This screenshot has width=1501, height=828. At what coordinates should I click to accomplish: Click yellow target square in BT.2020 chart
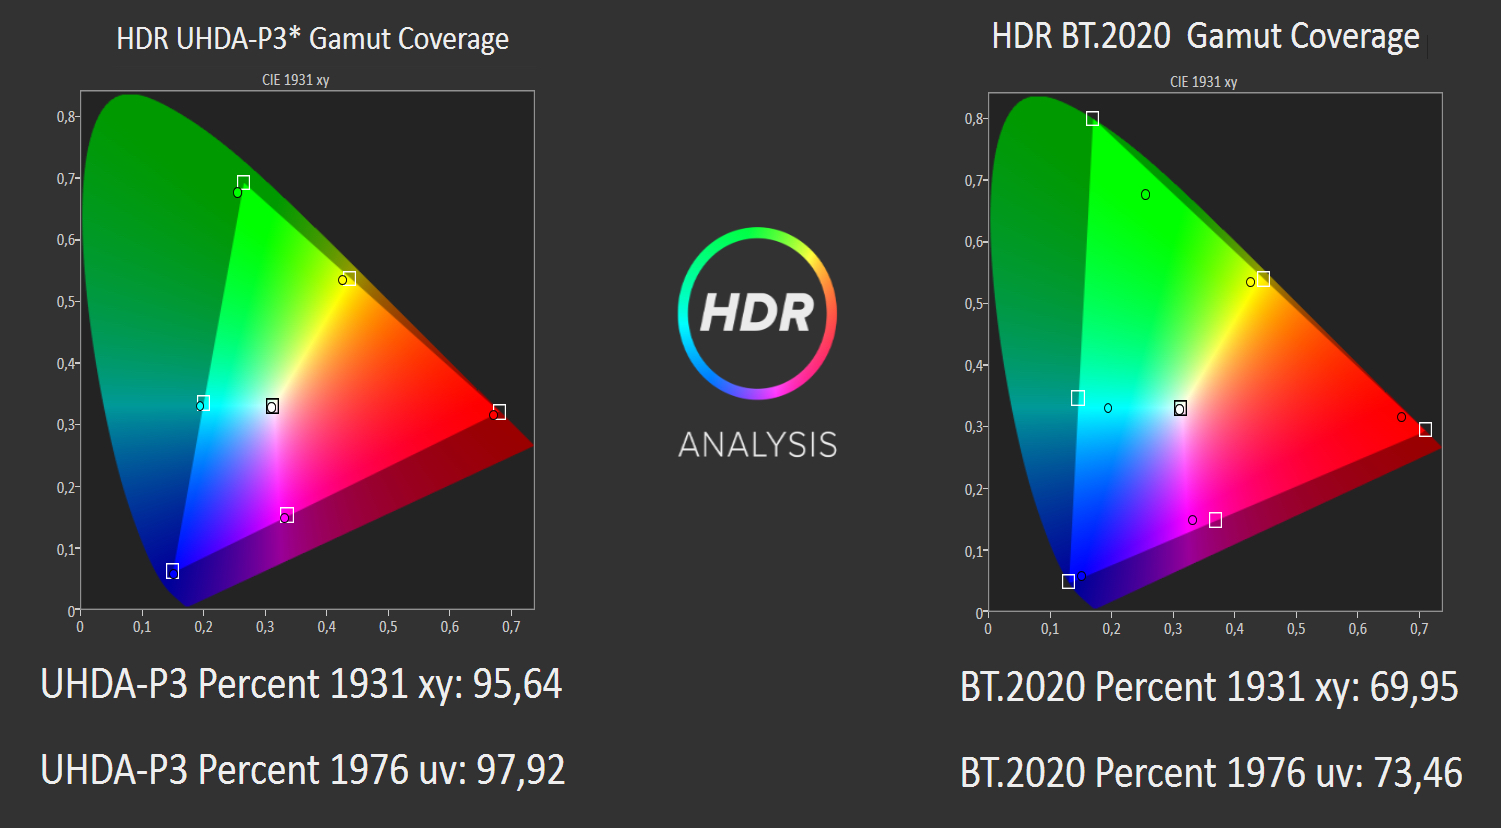1263,279
